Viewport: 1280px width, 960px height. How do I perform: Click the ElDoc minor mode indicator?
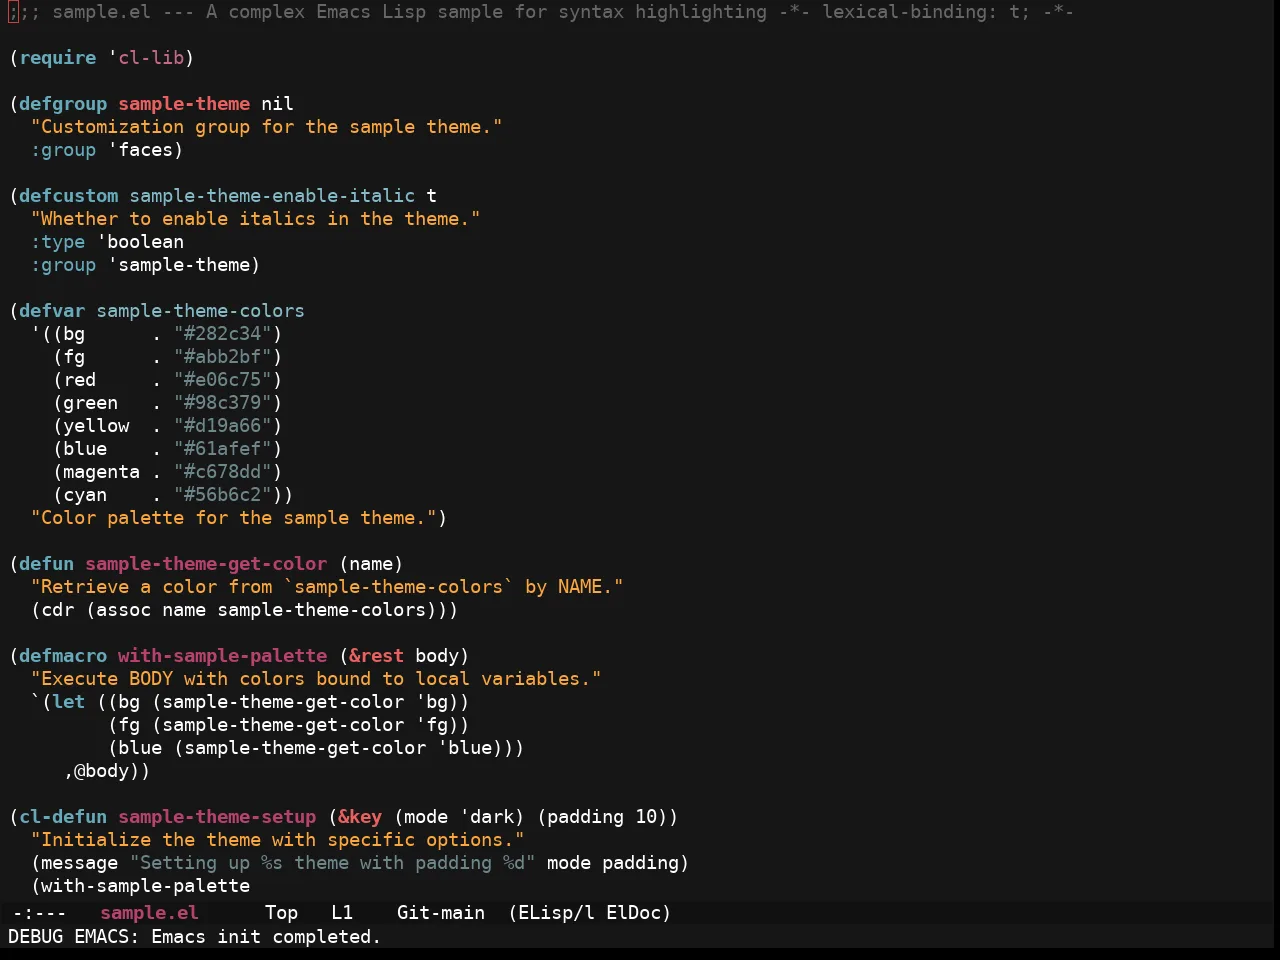(633, 913)
